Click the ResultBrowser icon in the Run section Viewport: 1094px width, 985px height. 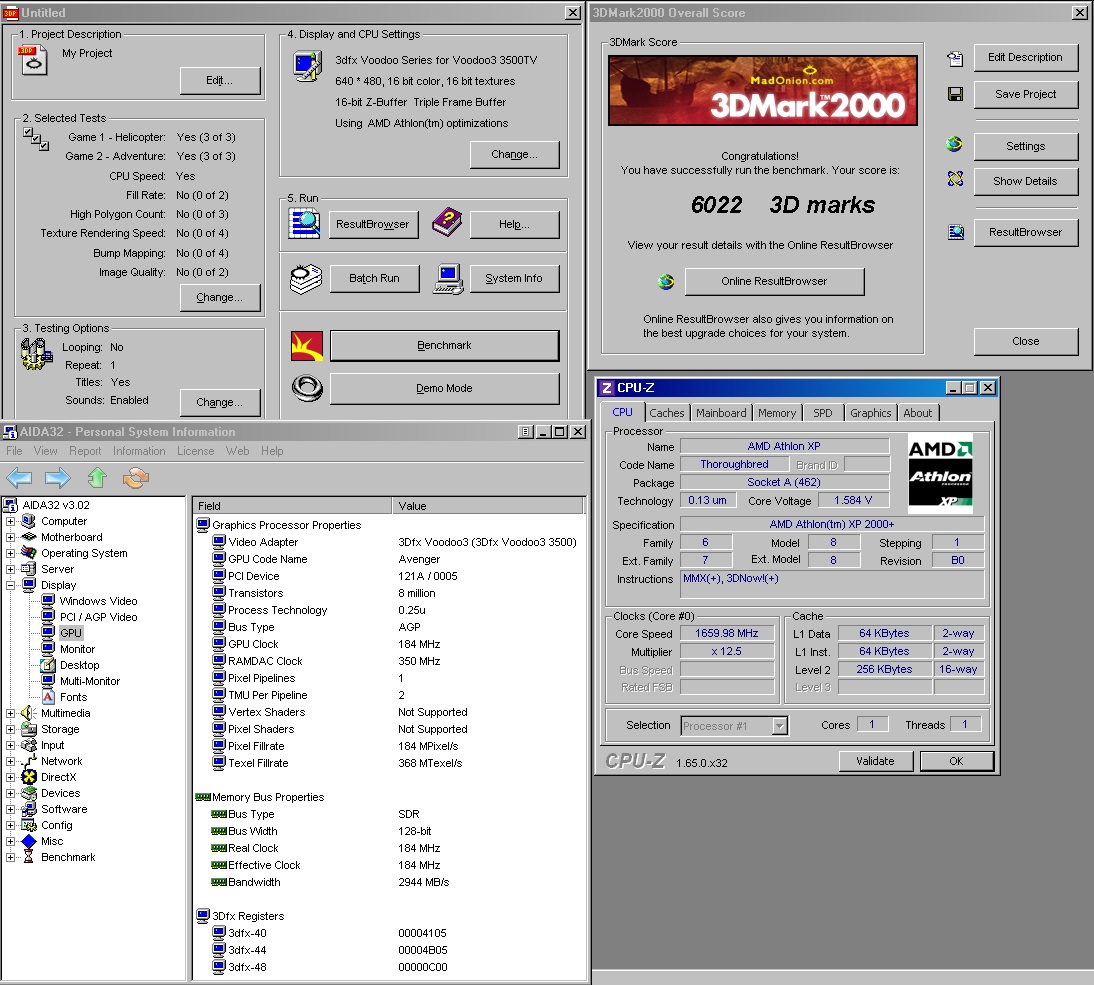[304, 224]
